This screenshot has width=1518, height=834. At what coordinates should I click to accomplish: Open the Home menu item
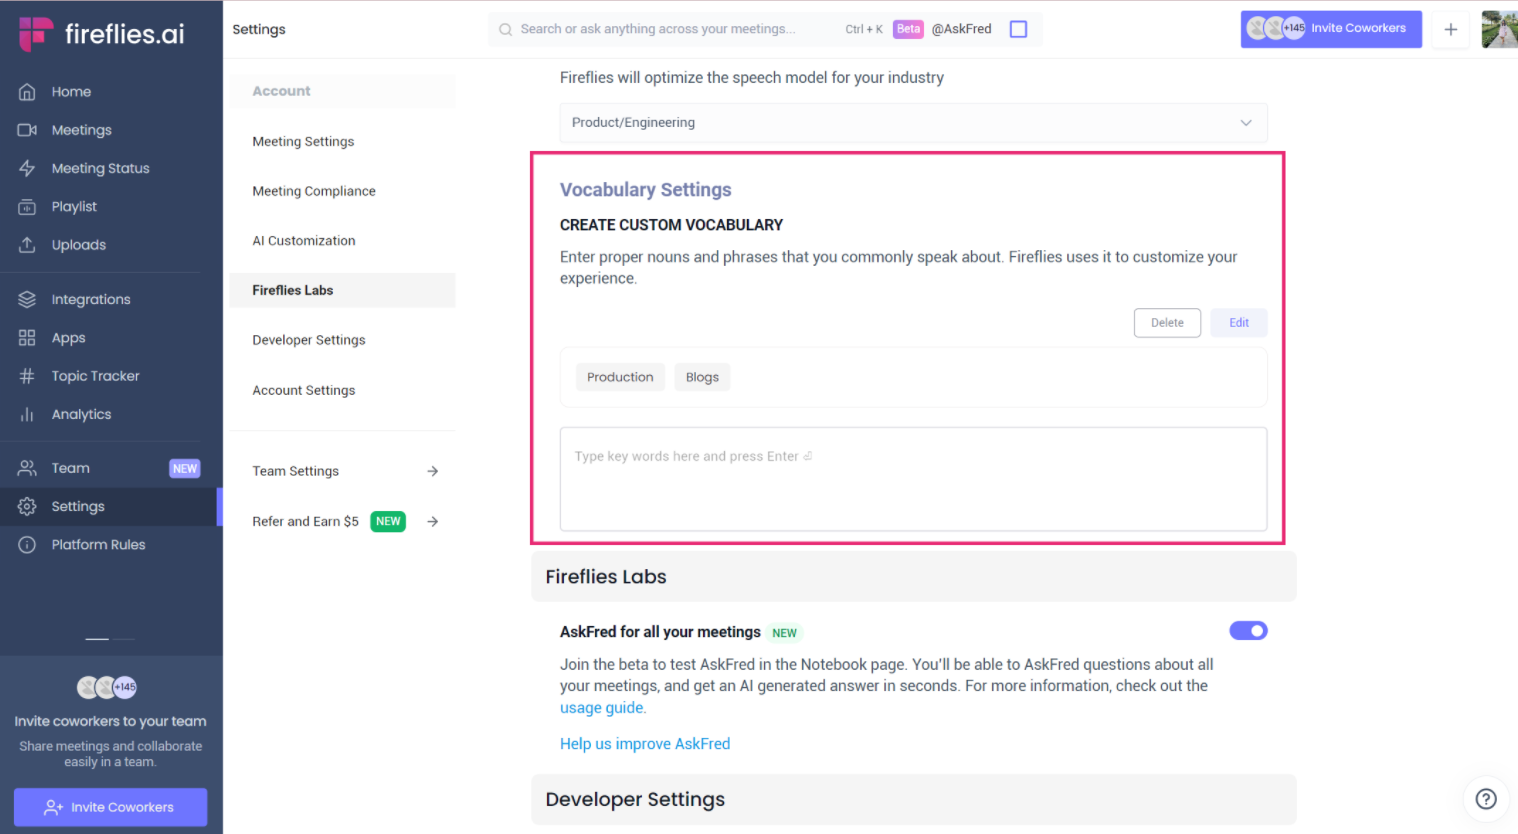click(71, 92)
